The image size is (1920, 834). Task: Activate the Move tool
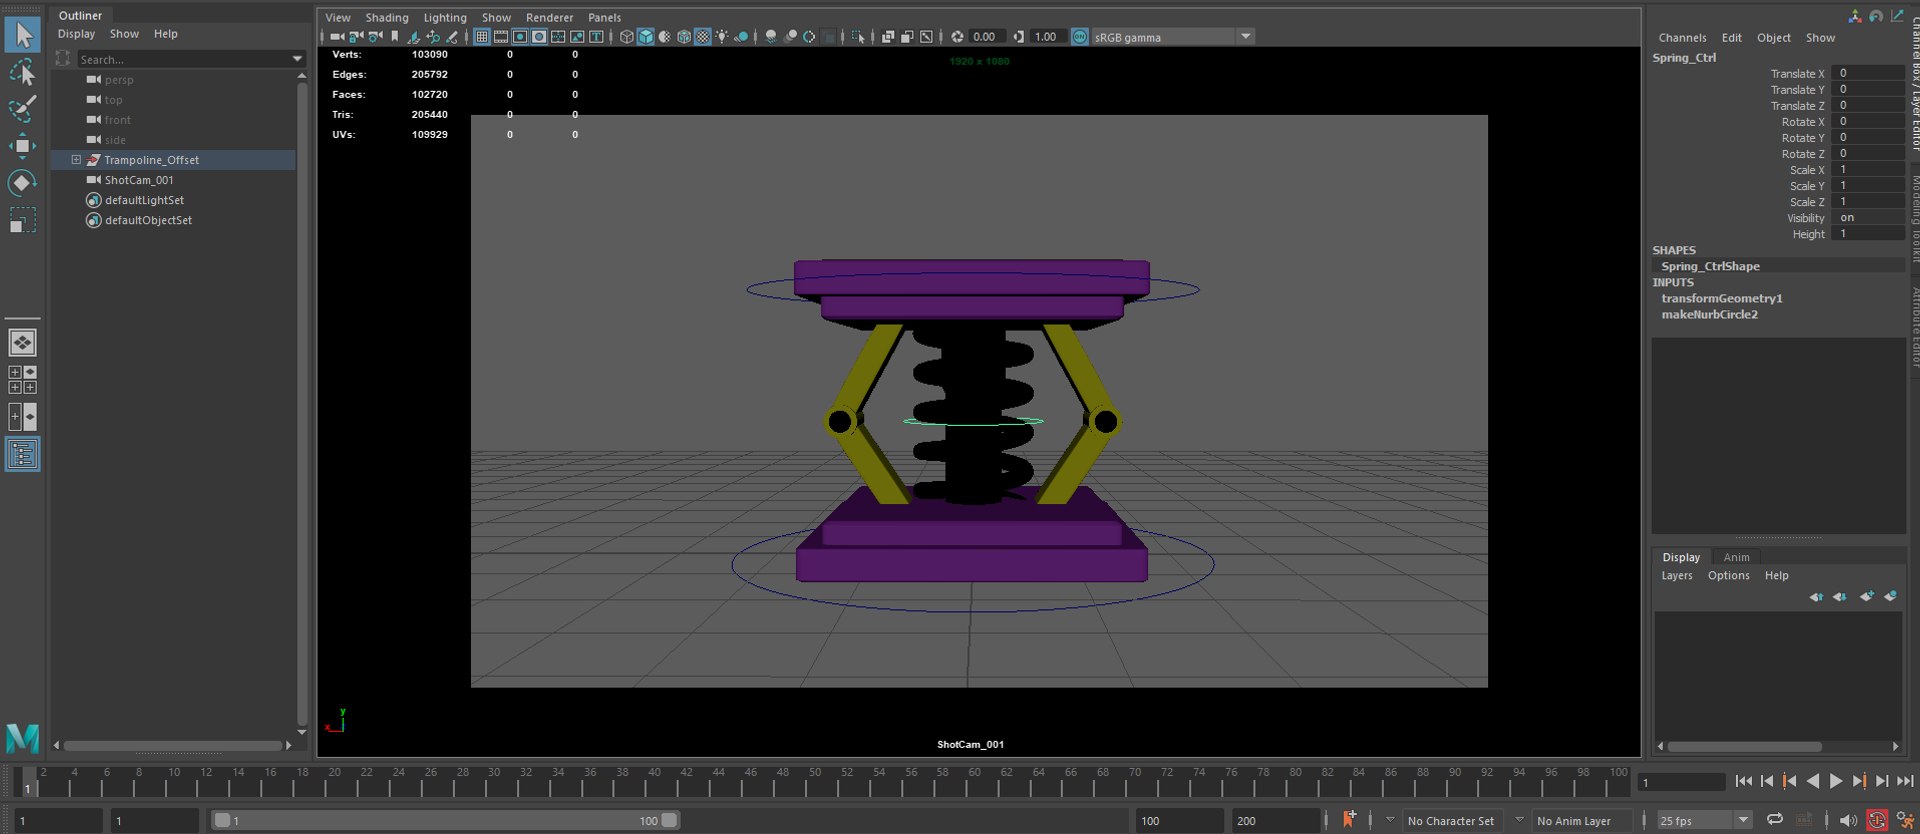tap(22, 146)
